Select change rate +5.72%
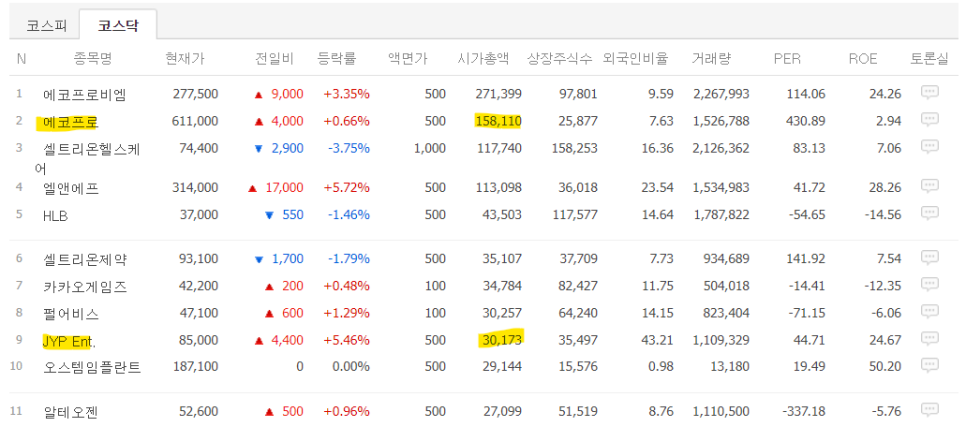 point(347,187)
